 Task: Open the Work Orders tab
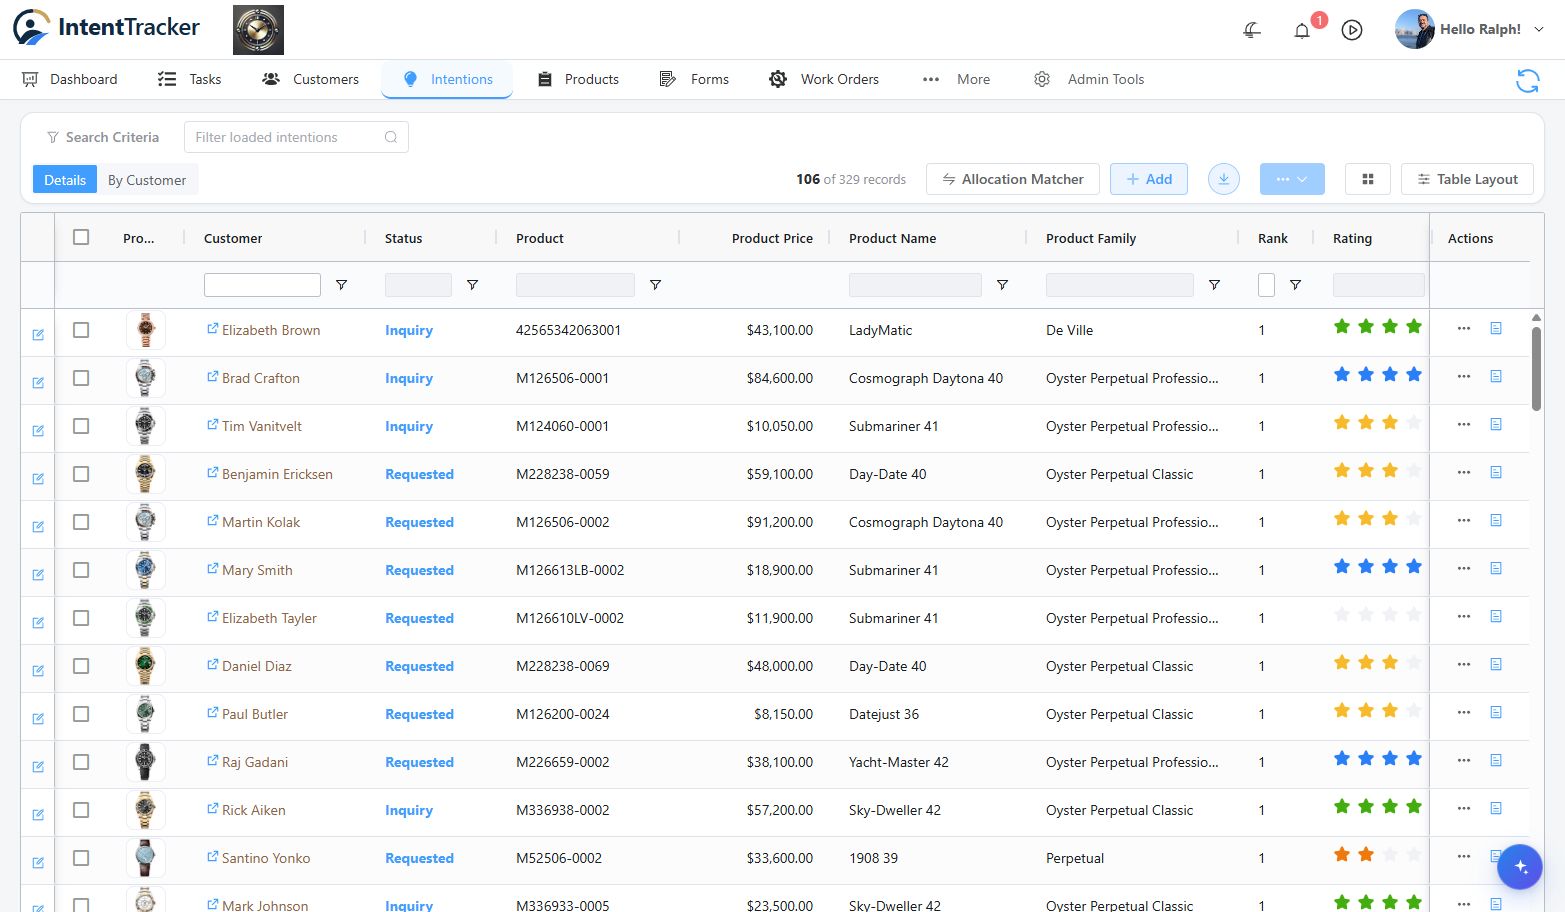pos(824,79)
